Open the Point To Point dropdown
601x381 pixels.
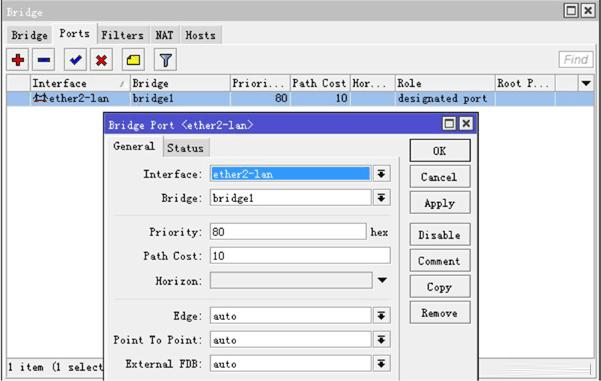click(x=381, y=340)
